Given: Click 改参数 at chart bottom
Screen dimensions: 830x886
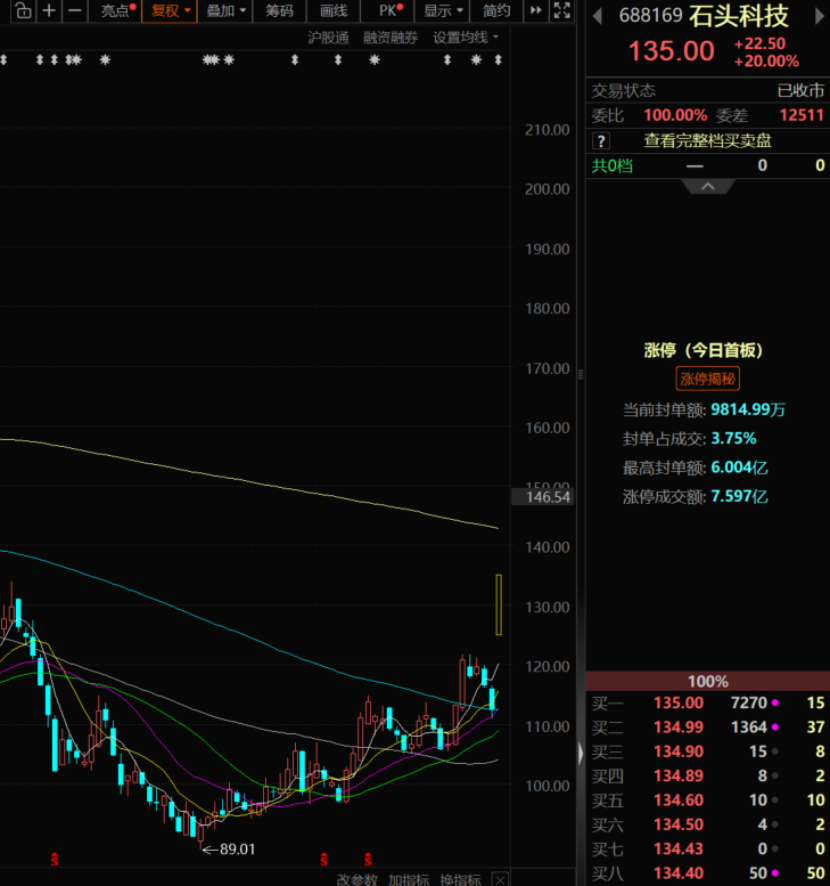Looking at the screenshot, I should (357, 879).
